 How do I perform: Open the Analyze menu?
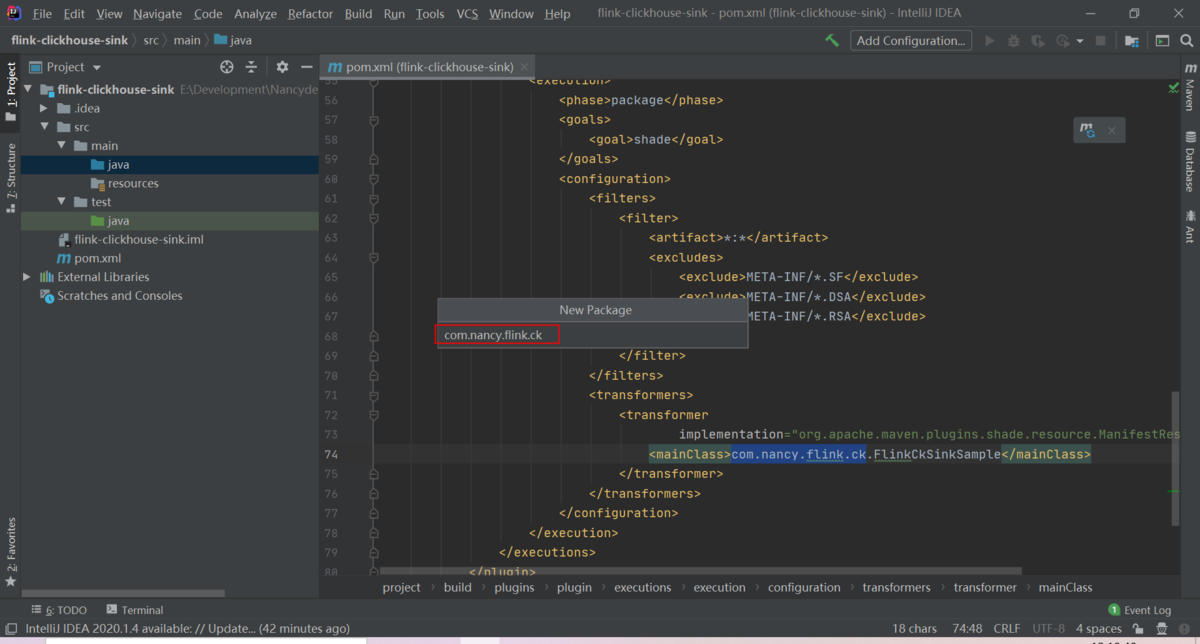pos(255,14)
